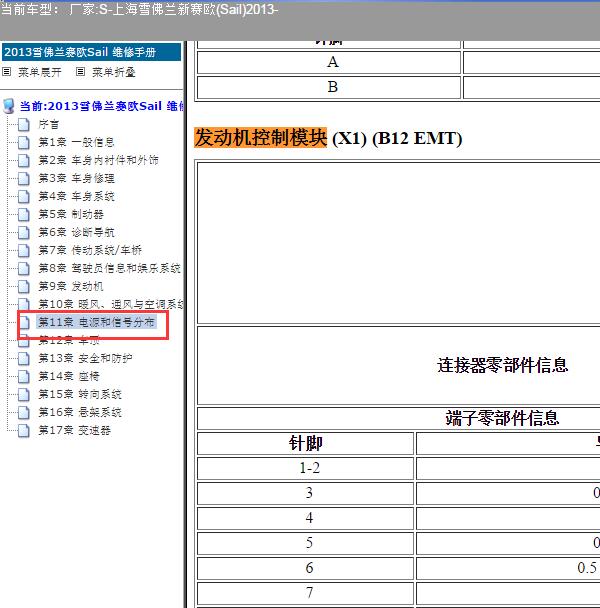Click pin 6 row cell
The width and height of the screenshot is (600, 608).
[305, 568]
